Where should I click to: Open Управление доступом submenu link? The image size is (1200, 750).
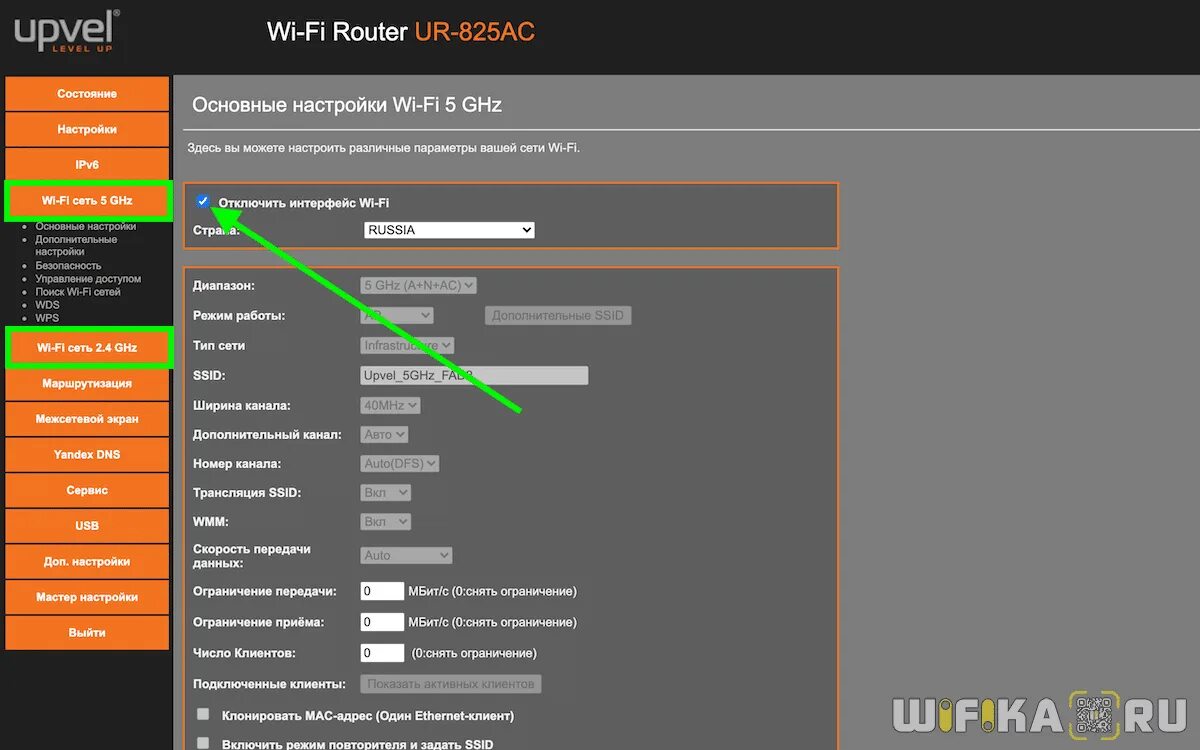[x=88, y=279]
